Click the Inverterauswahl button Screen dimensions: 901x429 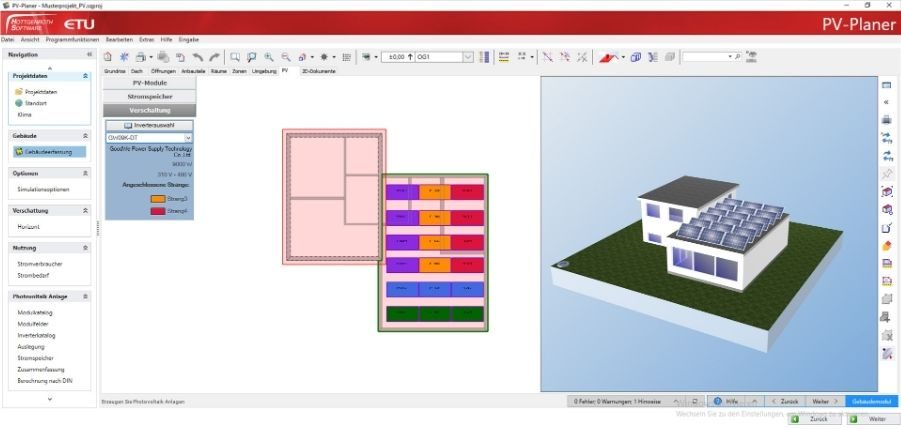[149, 125]
